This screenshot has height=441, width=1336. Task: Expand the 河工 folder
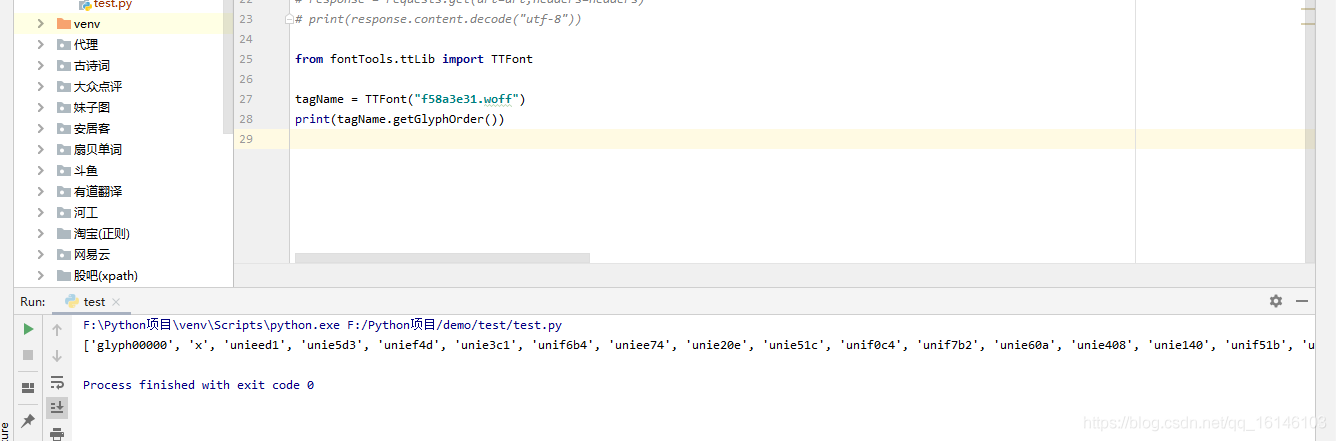pos(40,213)
